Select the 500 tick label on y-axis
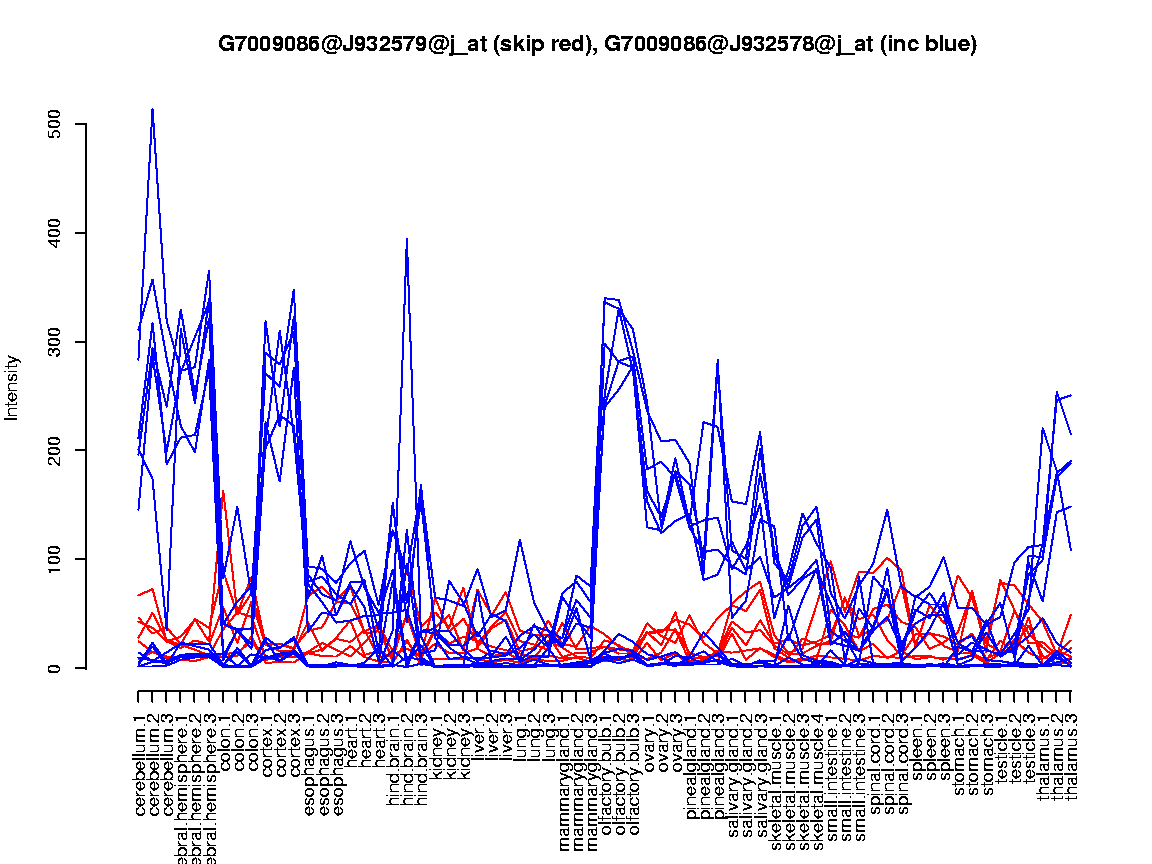The image size is (1152, 864). point(54,125)
